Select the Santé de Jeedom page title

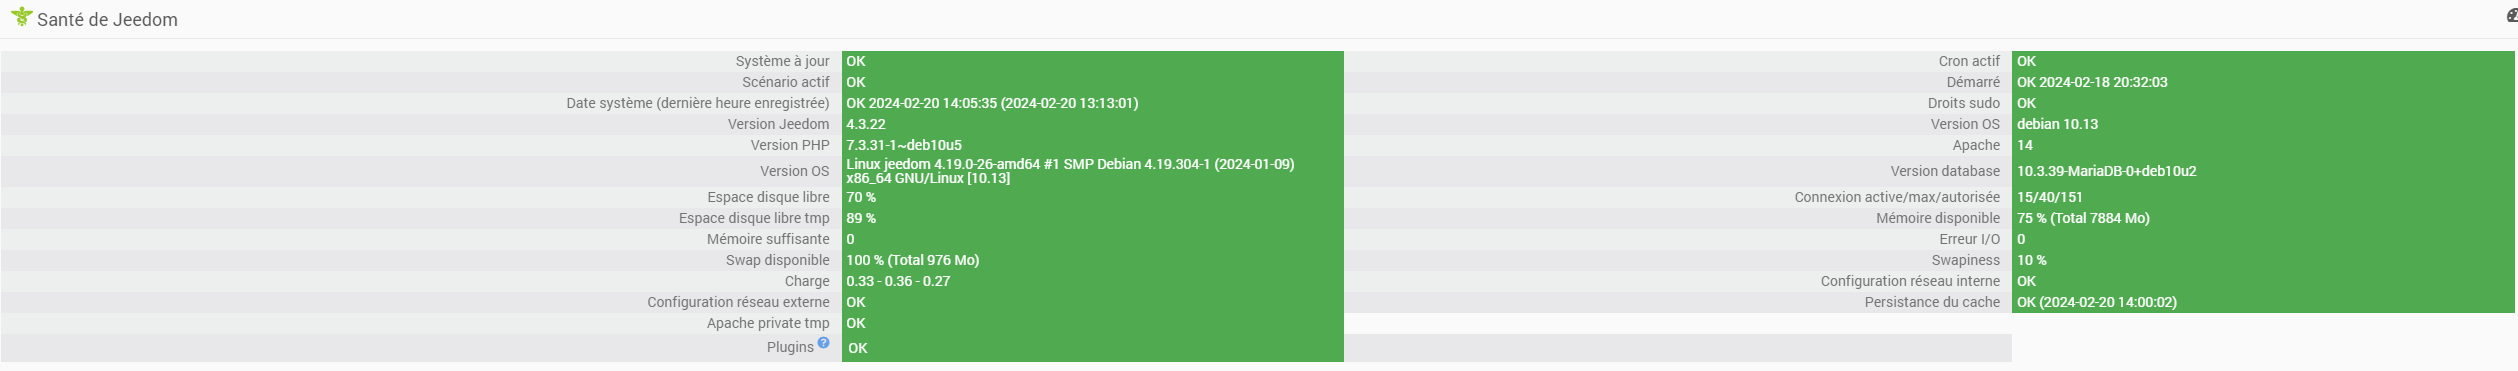coord(107,19)
